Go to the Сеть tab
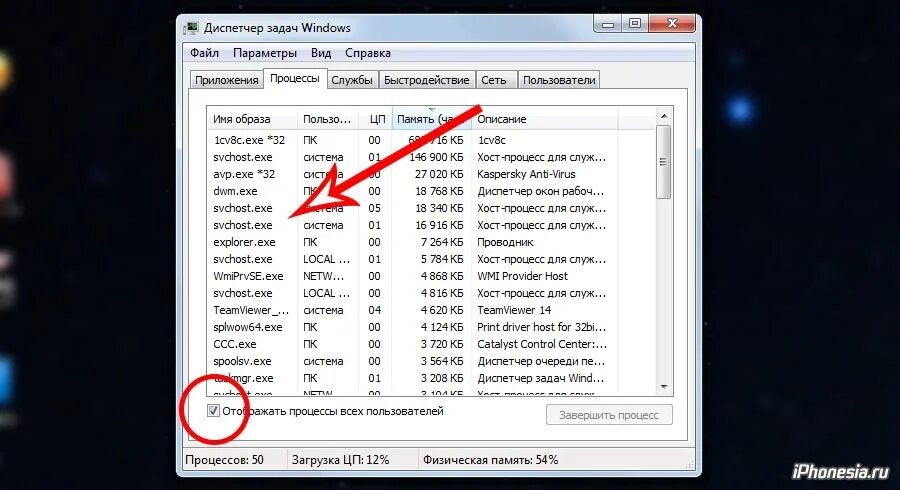 (x=494, y=80)
